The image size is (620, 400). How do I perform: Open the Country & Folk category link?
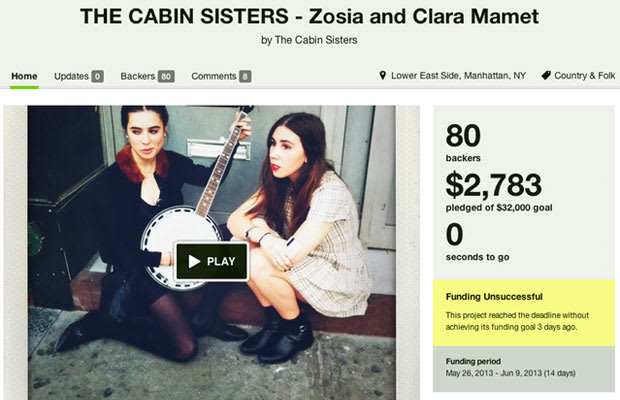(584, 75)
